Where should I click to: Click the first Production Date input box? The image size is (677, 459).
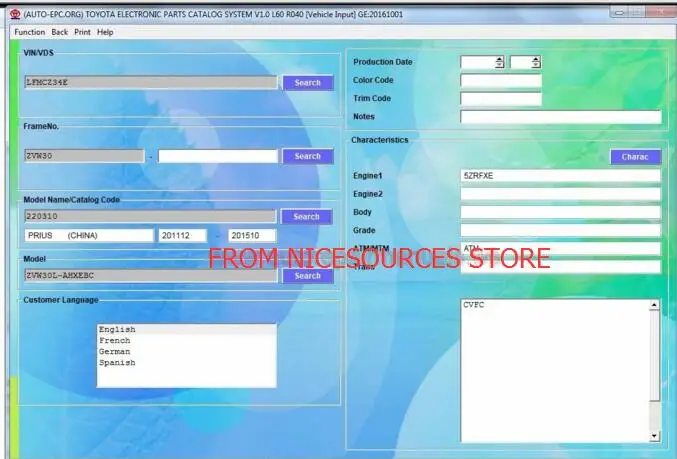tap(478, 62)
